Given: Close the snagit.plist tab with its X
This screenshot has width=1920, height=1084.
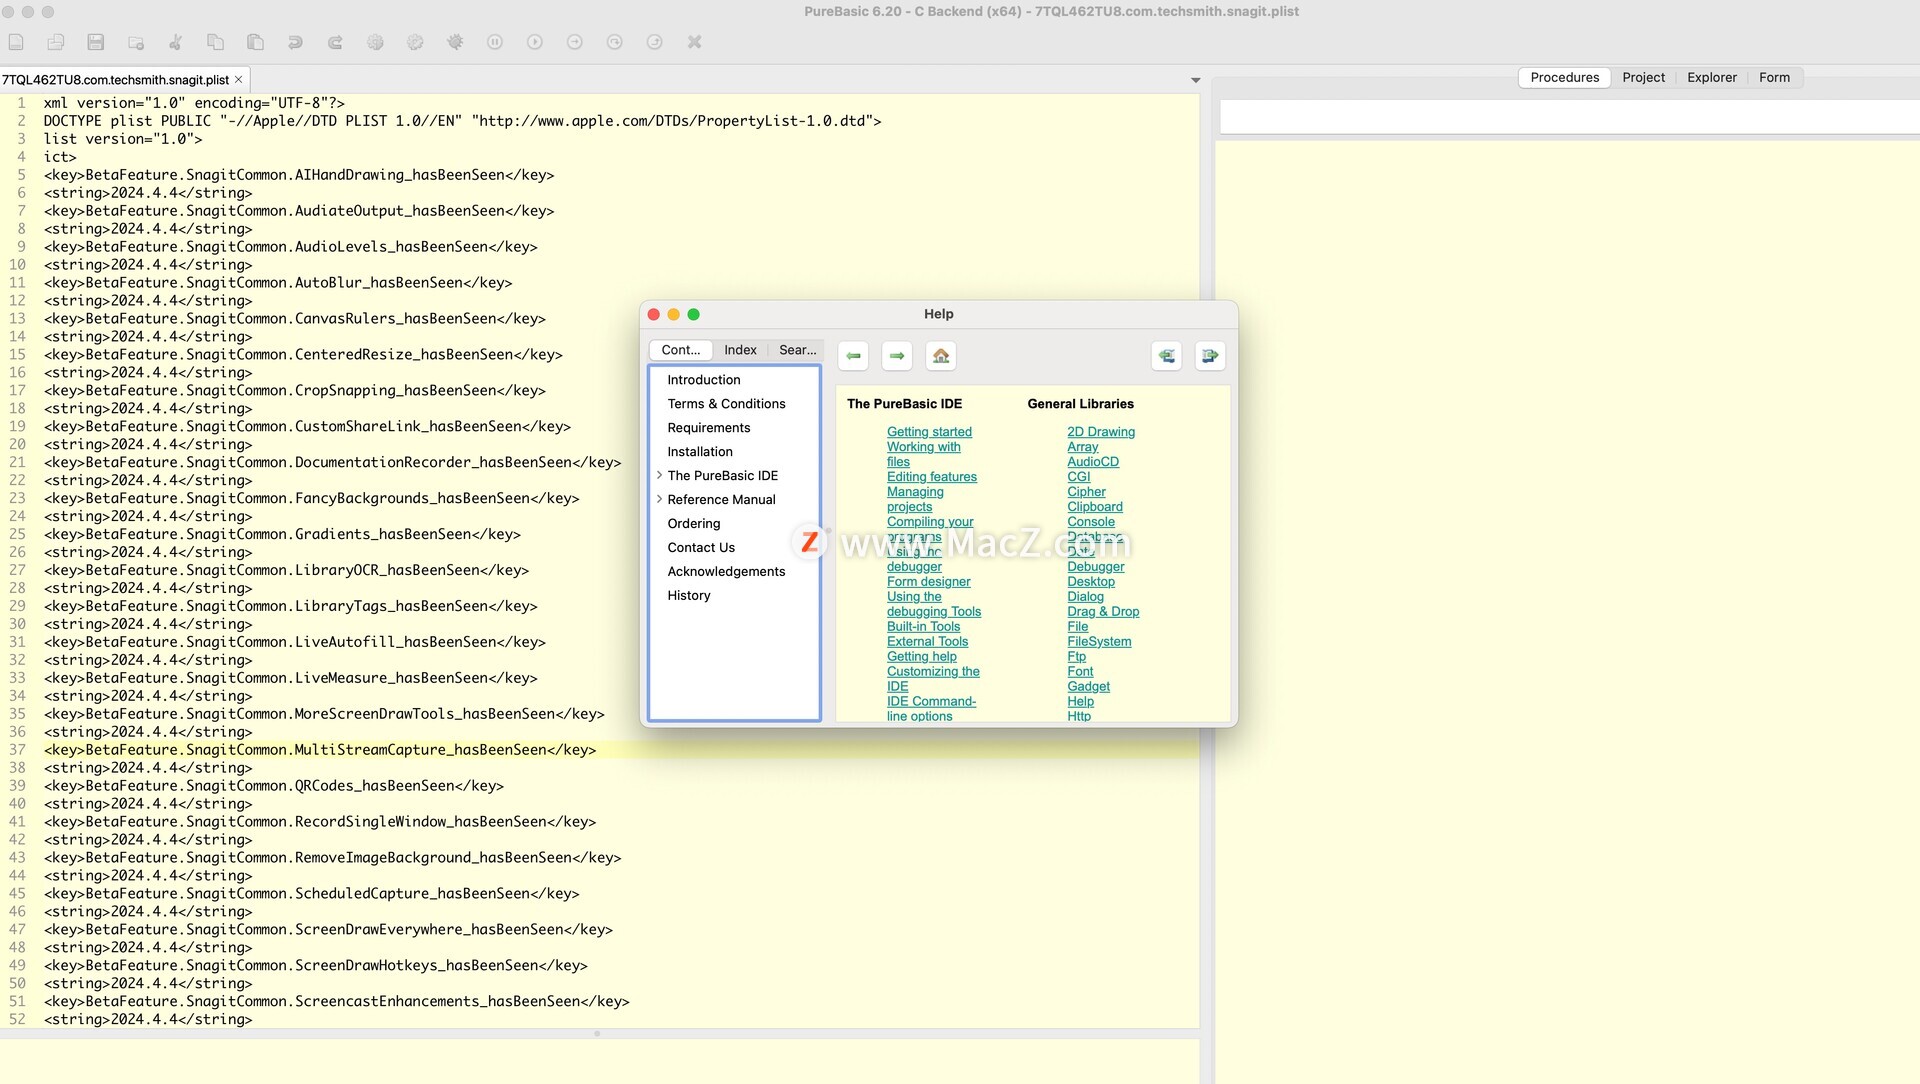Looking at the screenshot, I should [239, 79].
